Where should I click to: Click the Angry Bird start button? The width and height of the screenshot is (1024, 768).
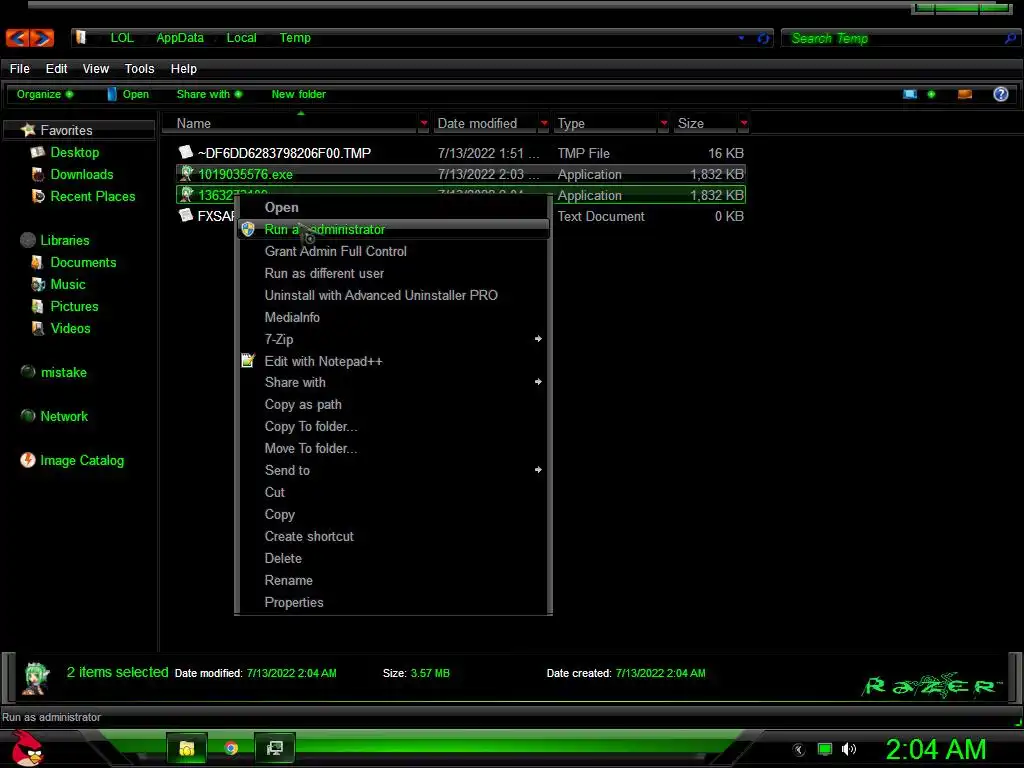click(27, 748)
